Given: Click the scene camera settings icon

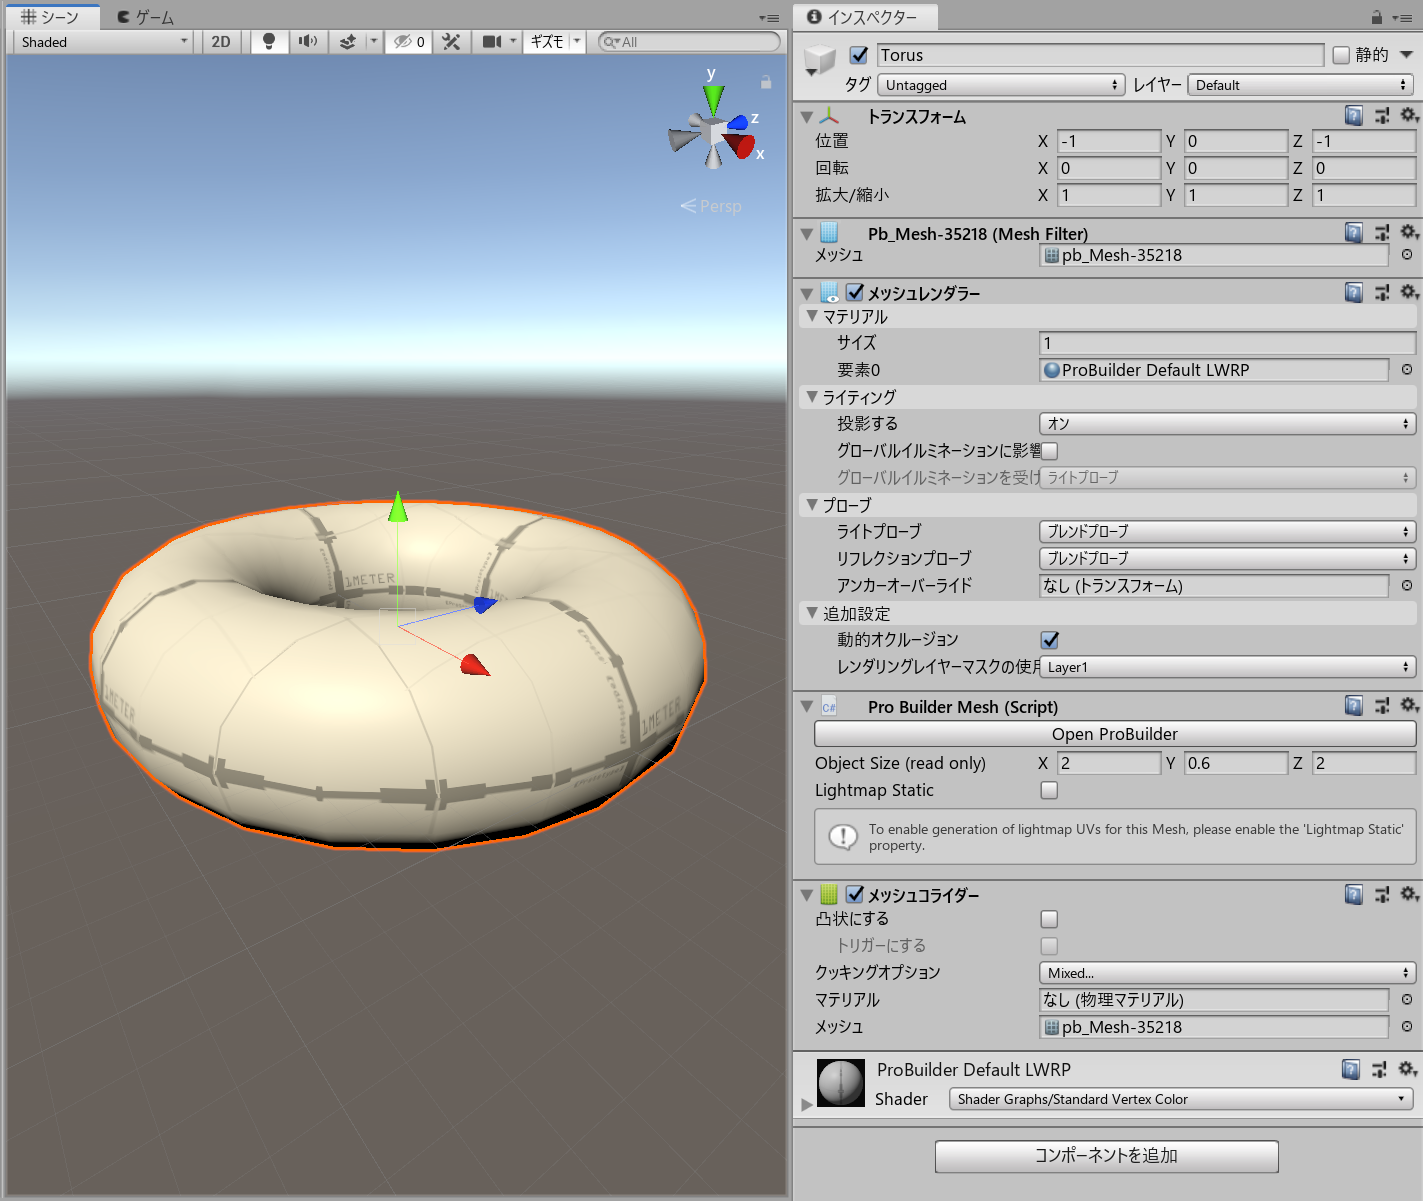Looking at the screenshot, I should coord(492,41).
